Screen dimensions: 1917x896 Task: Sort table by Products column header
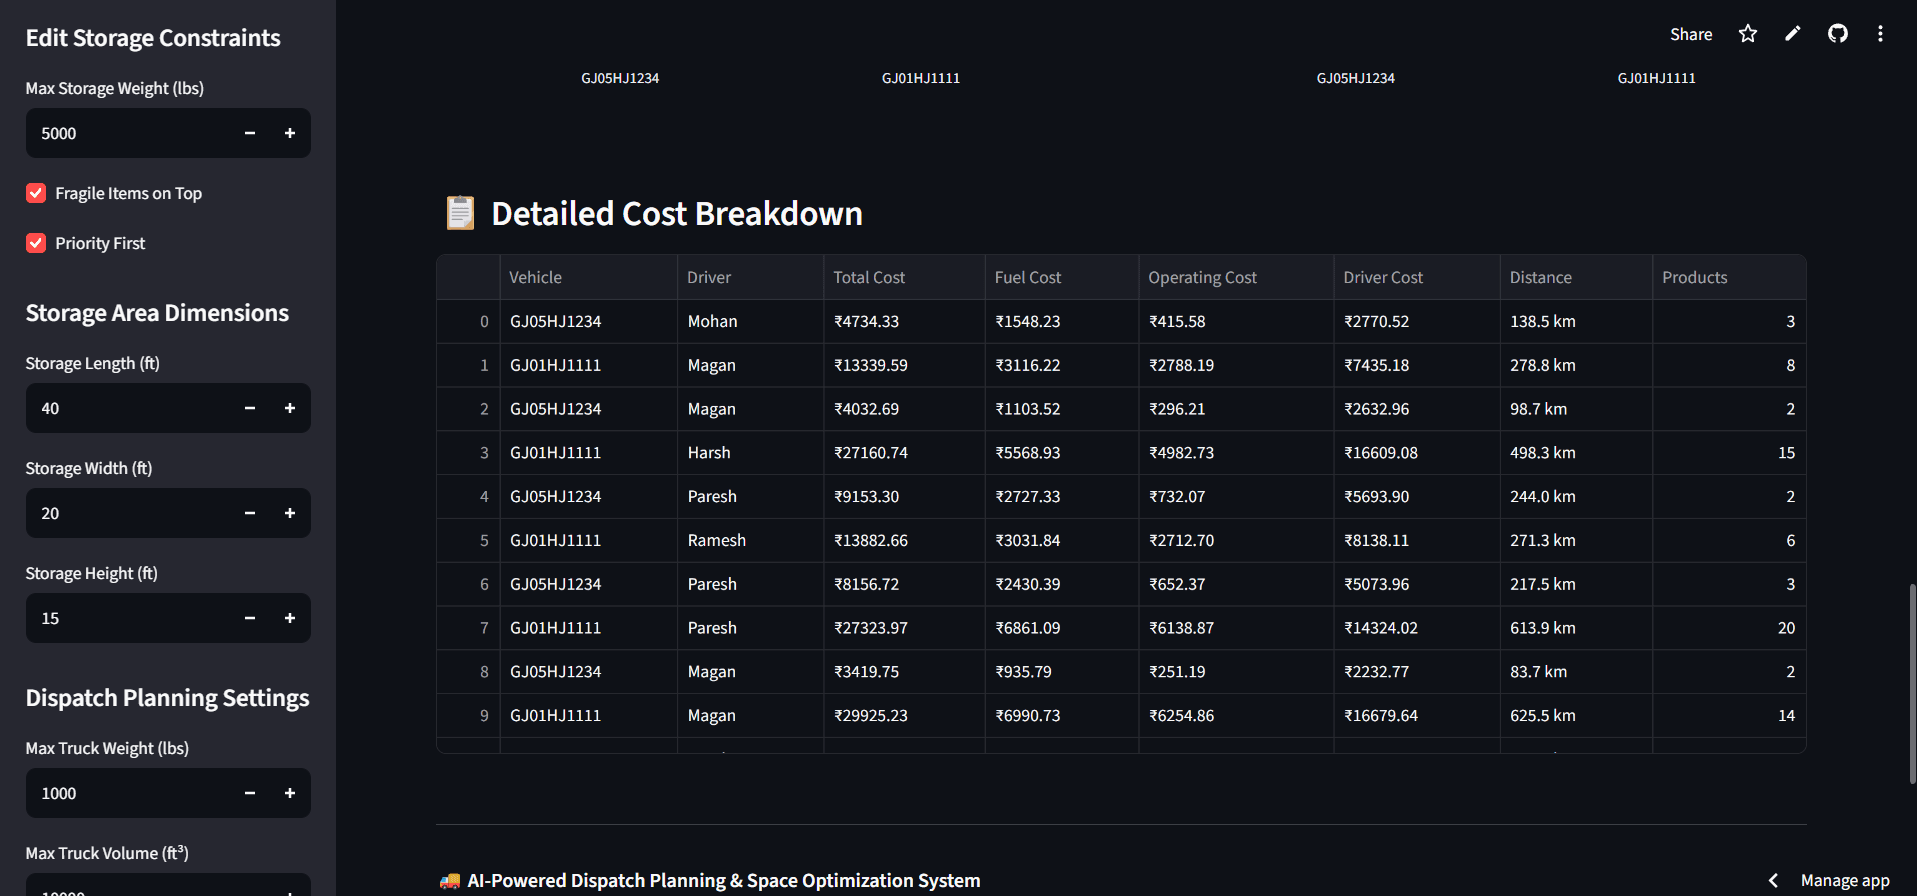tap(1729, 277)
